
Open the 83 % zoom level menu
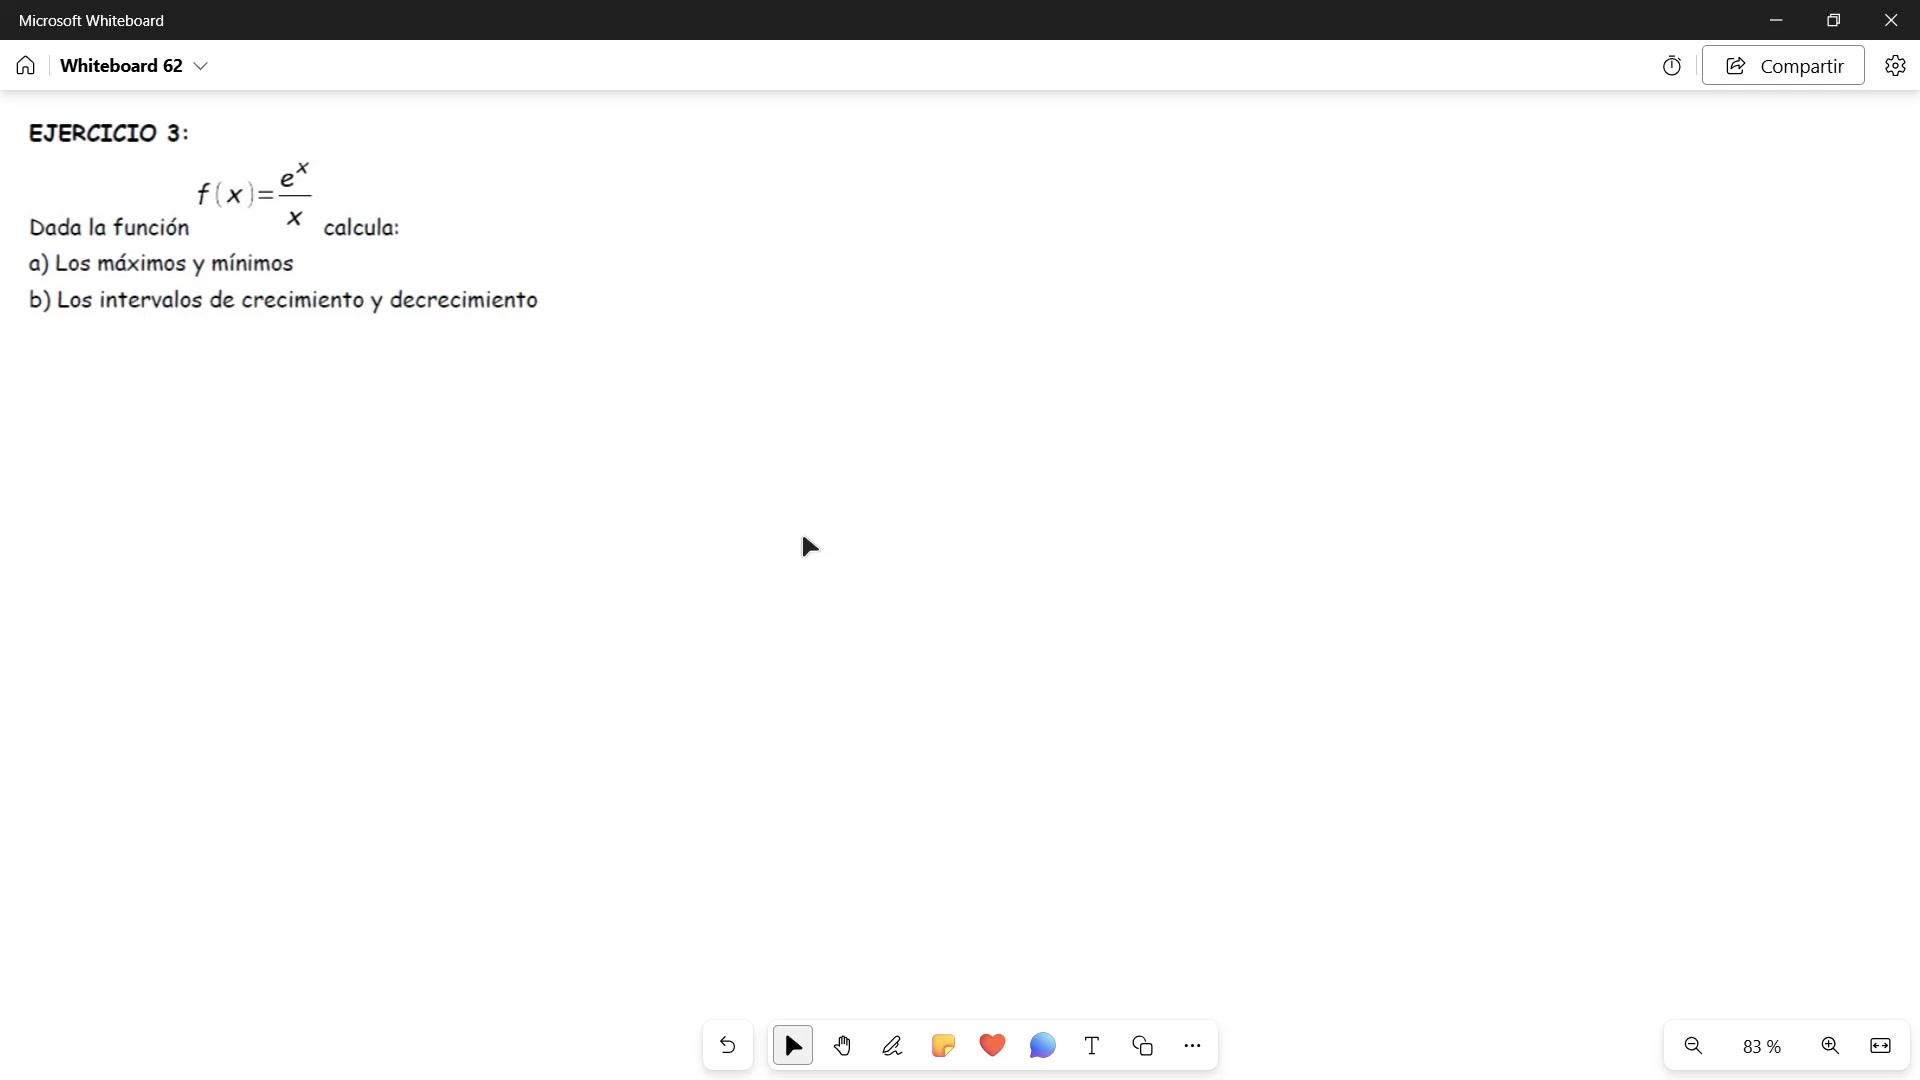[x=1761, y=1047]
